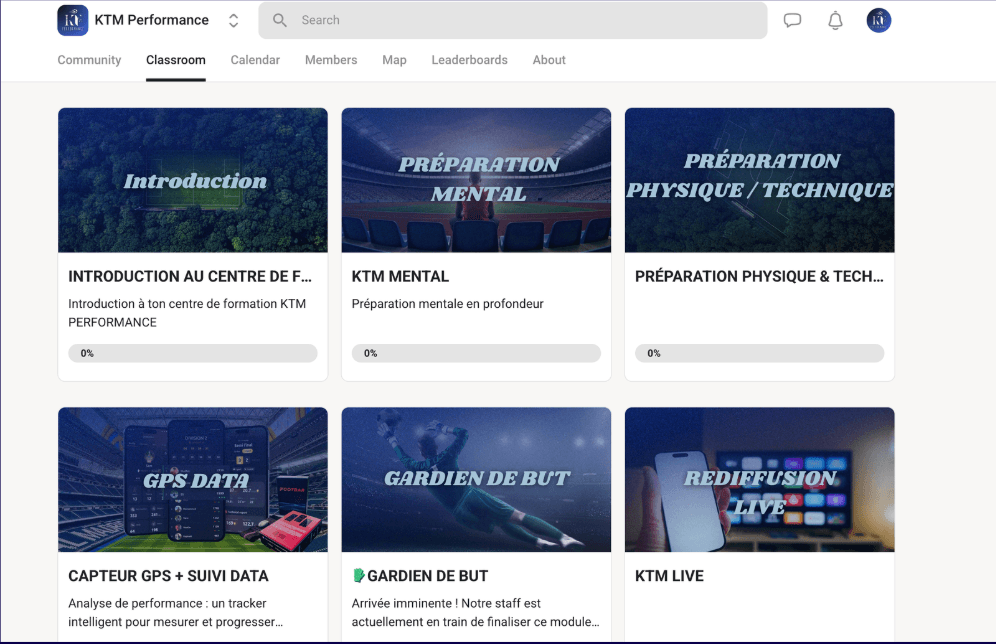Open the Introduction course thumbnail
Screen dimensions: 996x644
click(x=193, y=180)
